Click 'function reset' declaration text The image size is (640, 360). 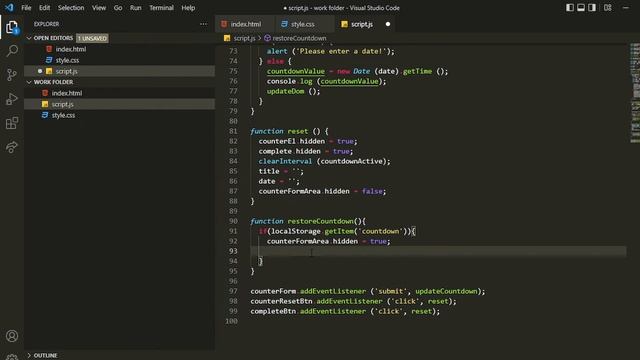279,131
